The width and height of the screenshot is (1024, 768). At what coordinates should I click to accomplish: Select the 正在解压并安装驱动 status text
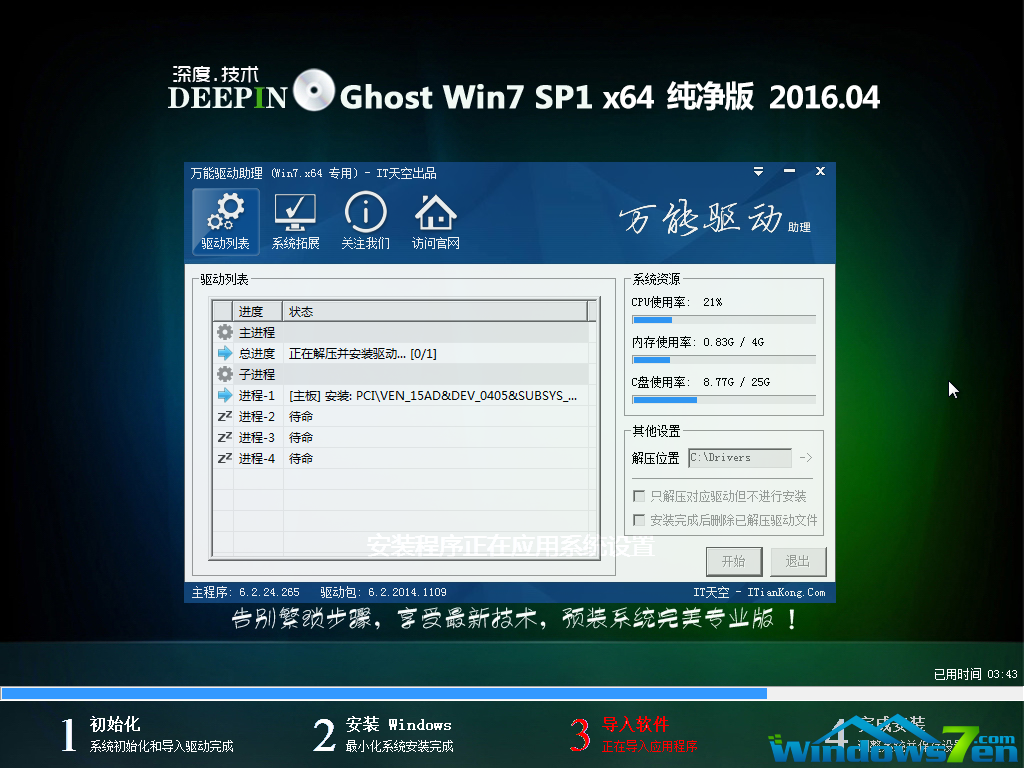[362, 354]
